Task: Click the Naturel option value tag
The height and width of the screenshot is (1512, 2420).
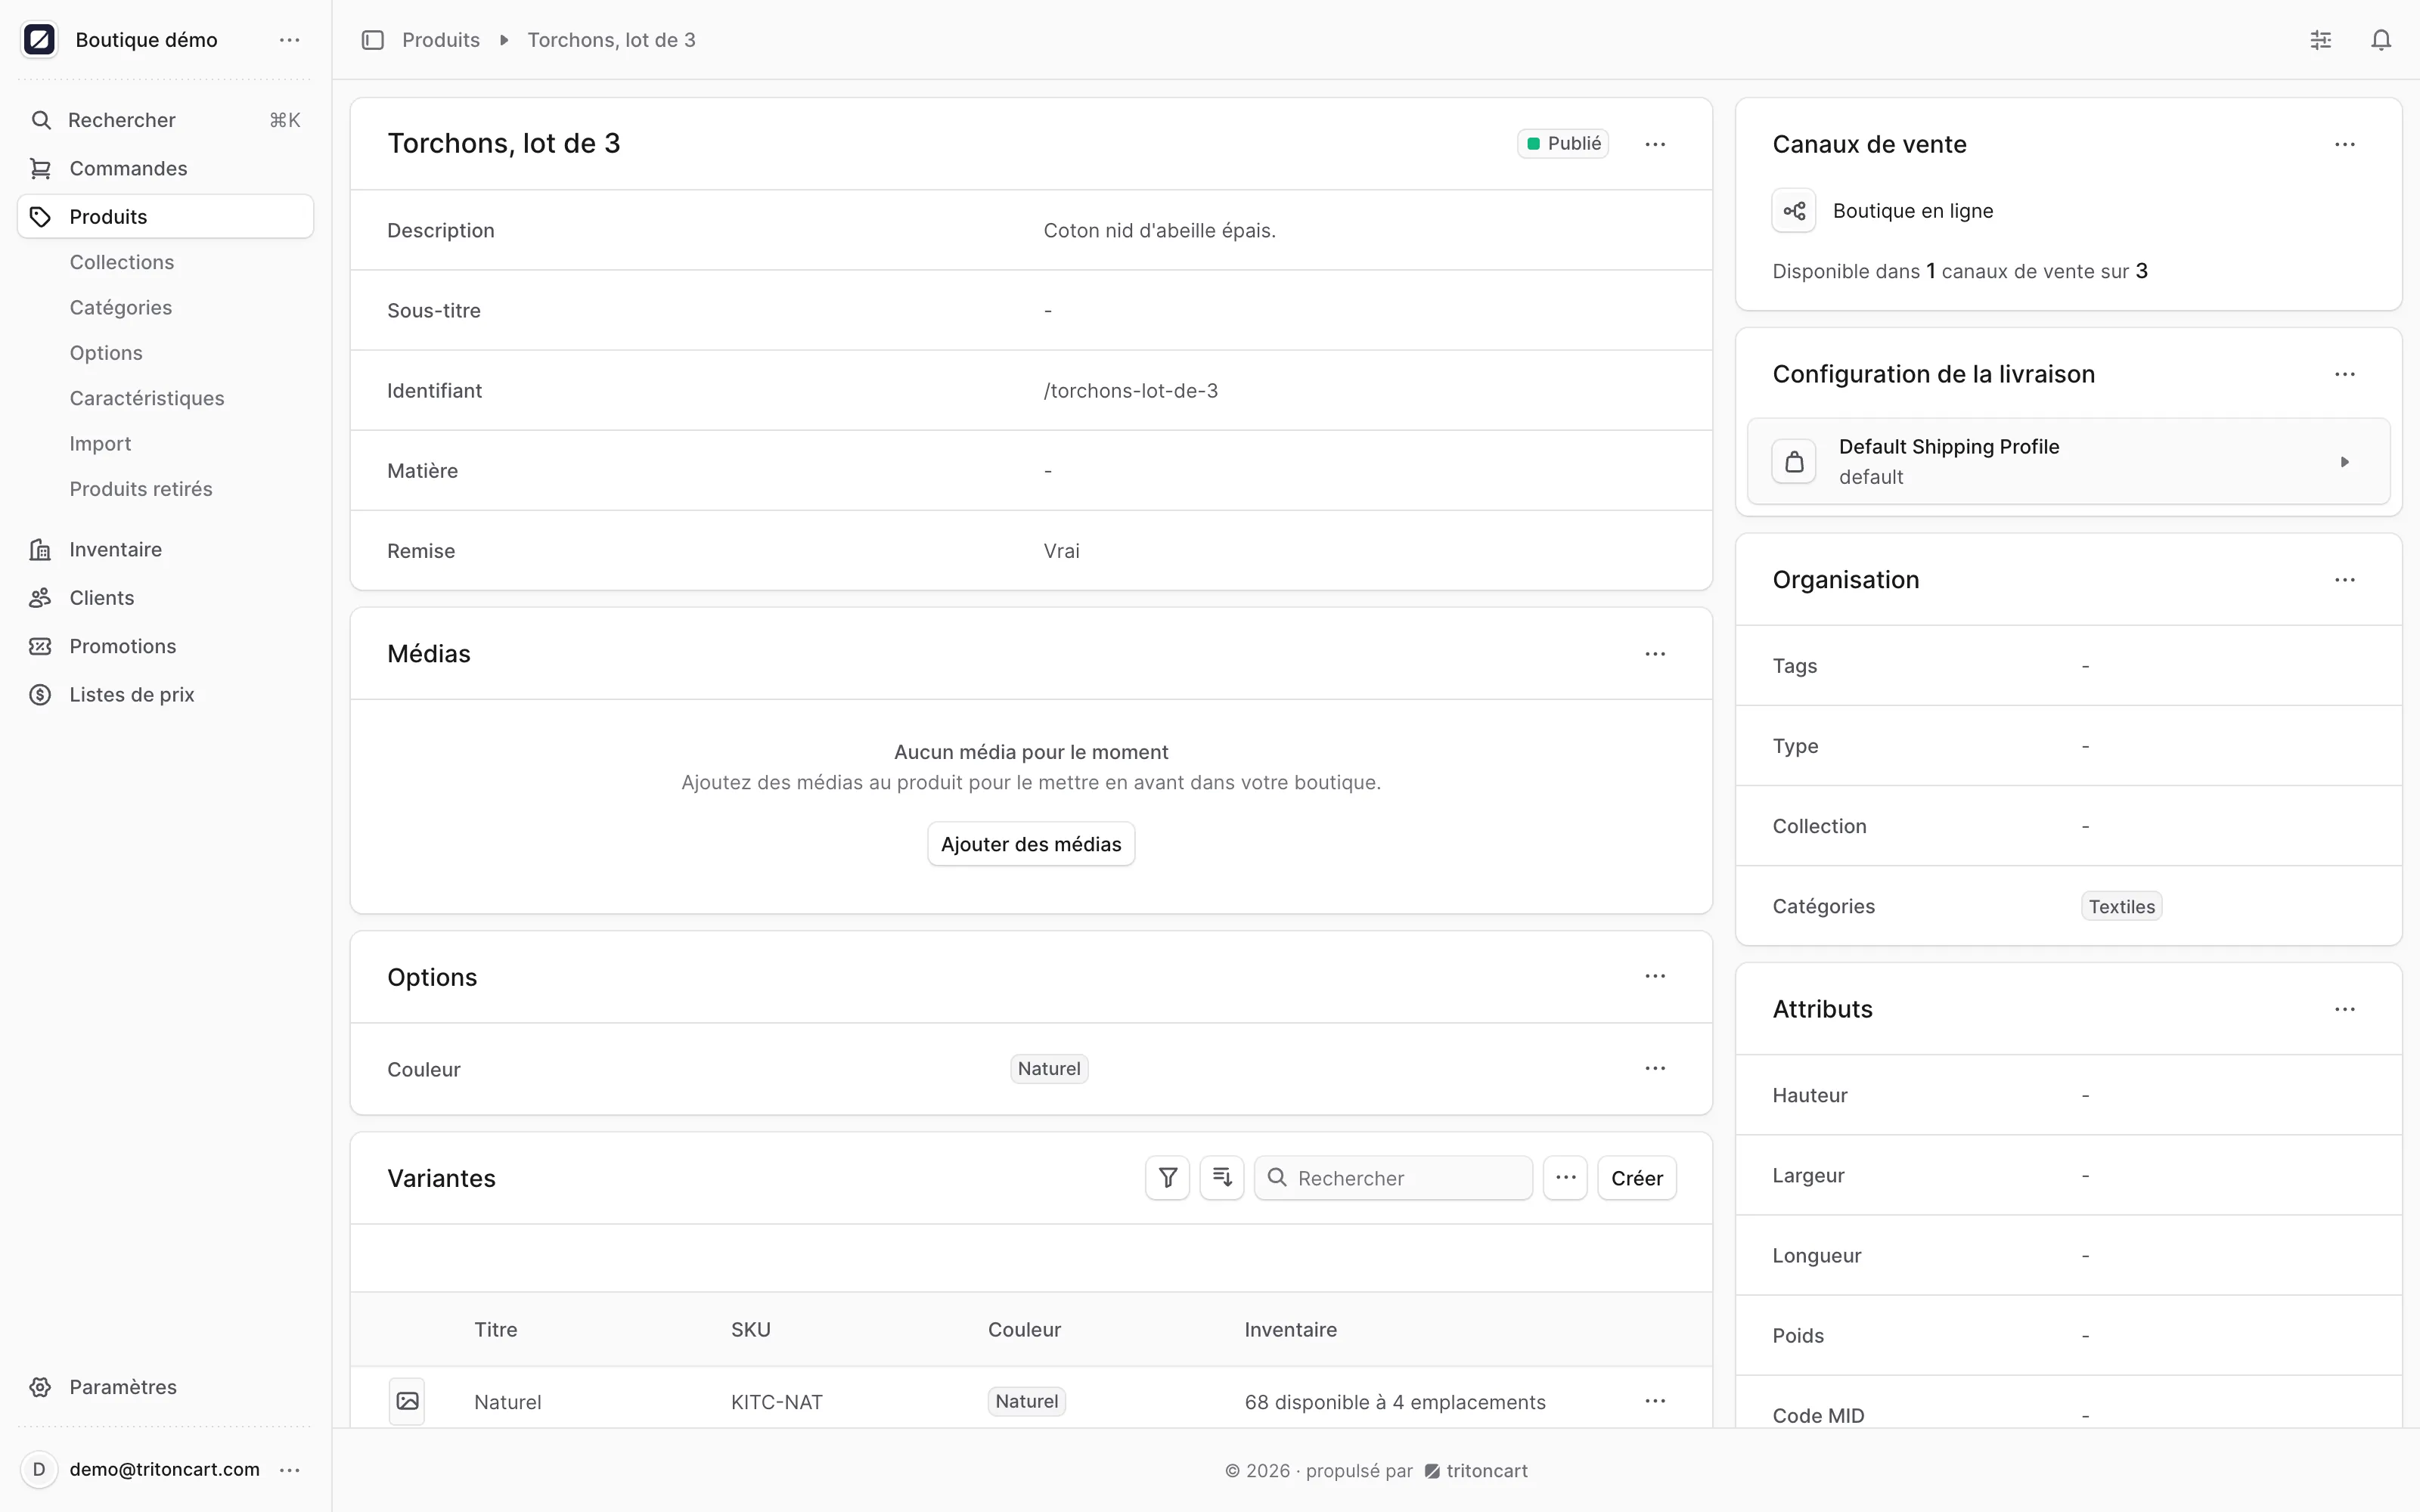Action: click(1049, 1069)
